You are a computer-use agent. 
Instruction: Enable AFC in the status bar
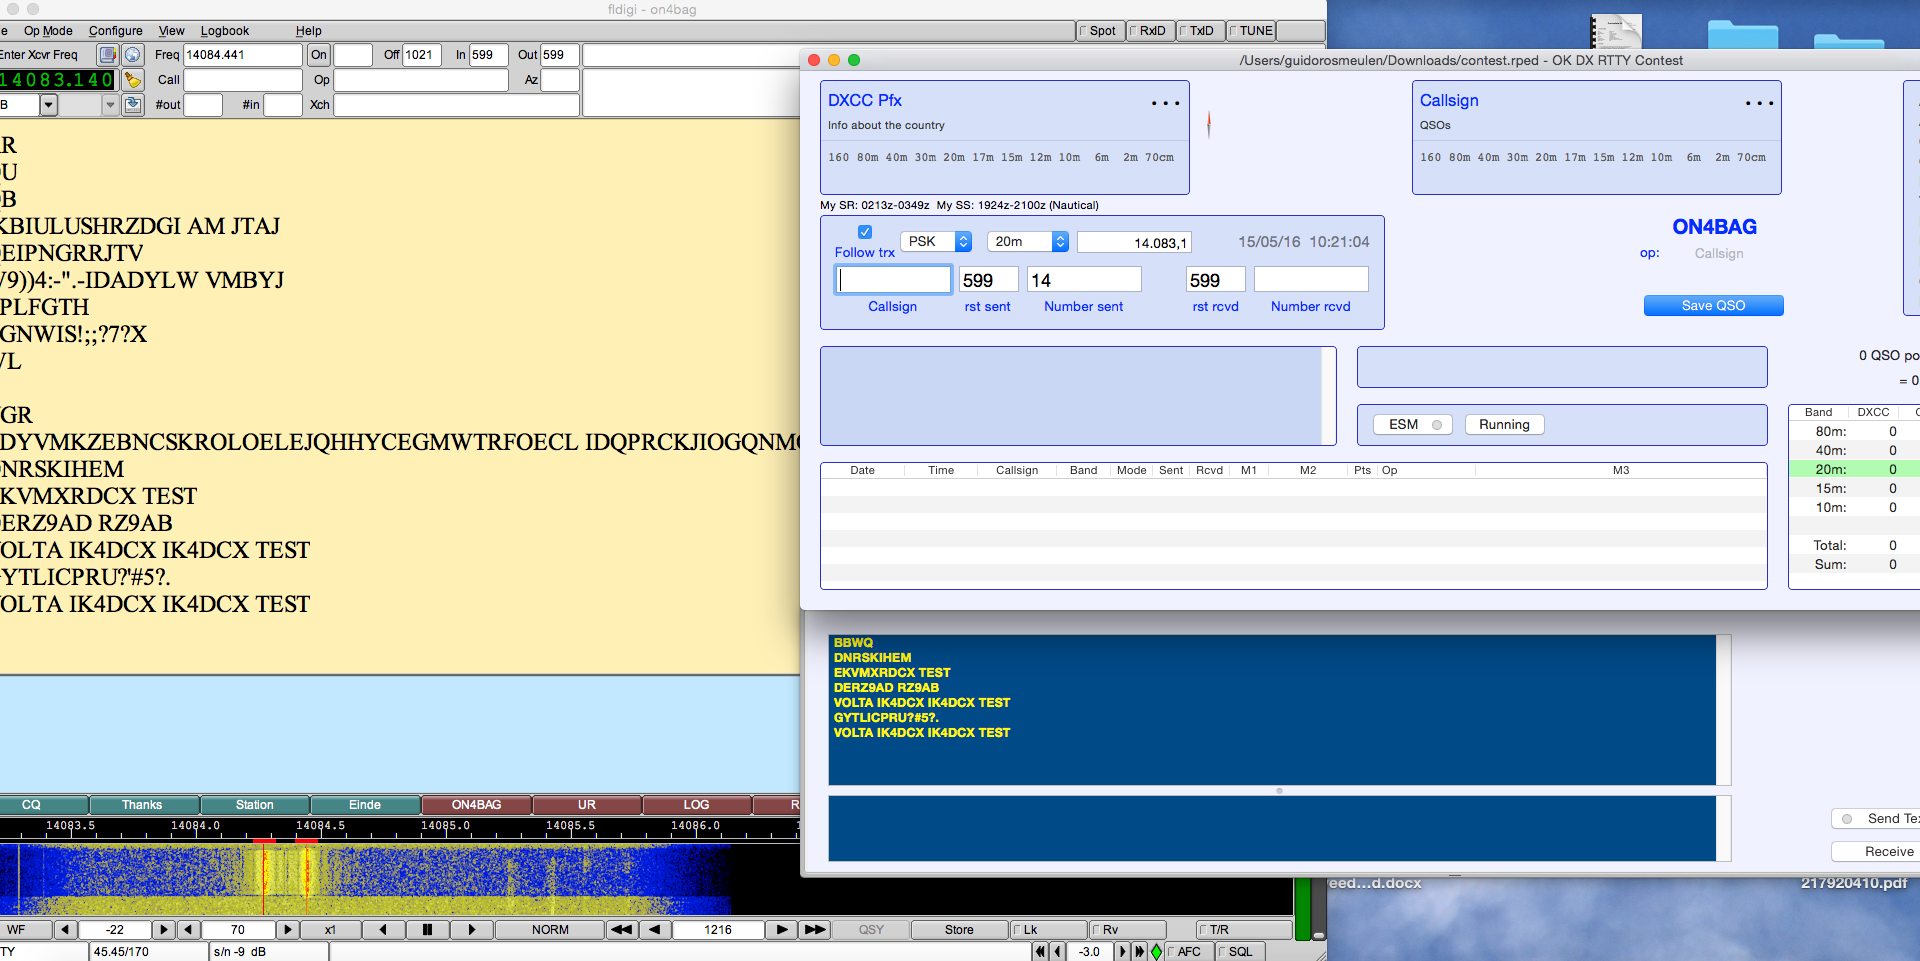(x=1189, y=951)
